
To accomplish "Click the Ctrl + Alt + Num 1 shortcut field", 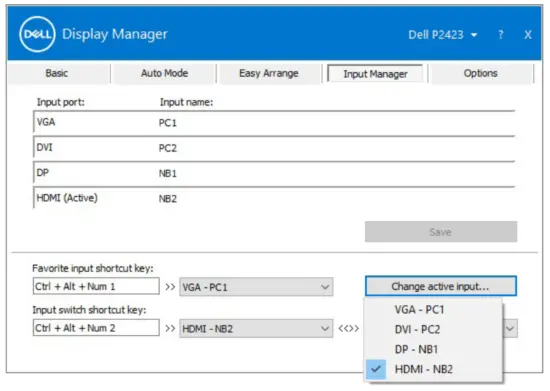I will [x=96, y=286].
